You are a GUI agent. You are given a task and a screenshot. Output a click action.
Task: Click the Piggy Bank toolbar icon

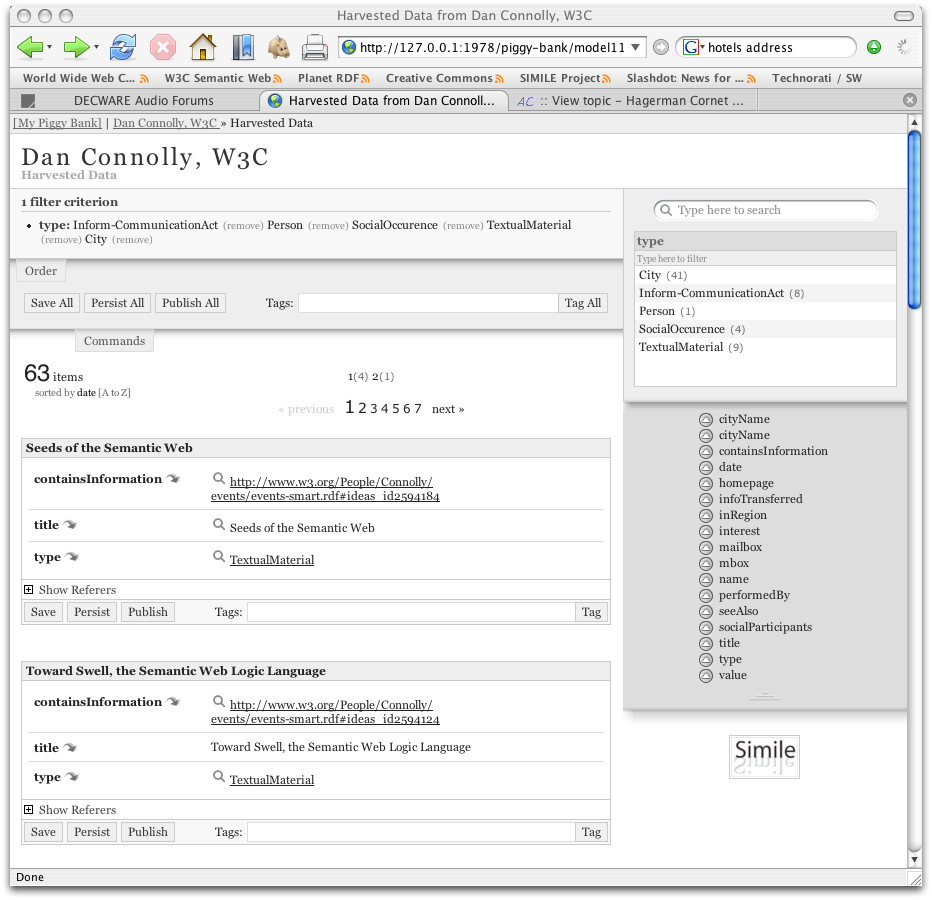pos(278,47)
